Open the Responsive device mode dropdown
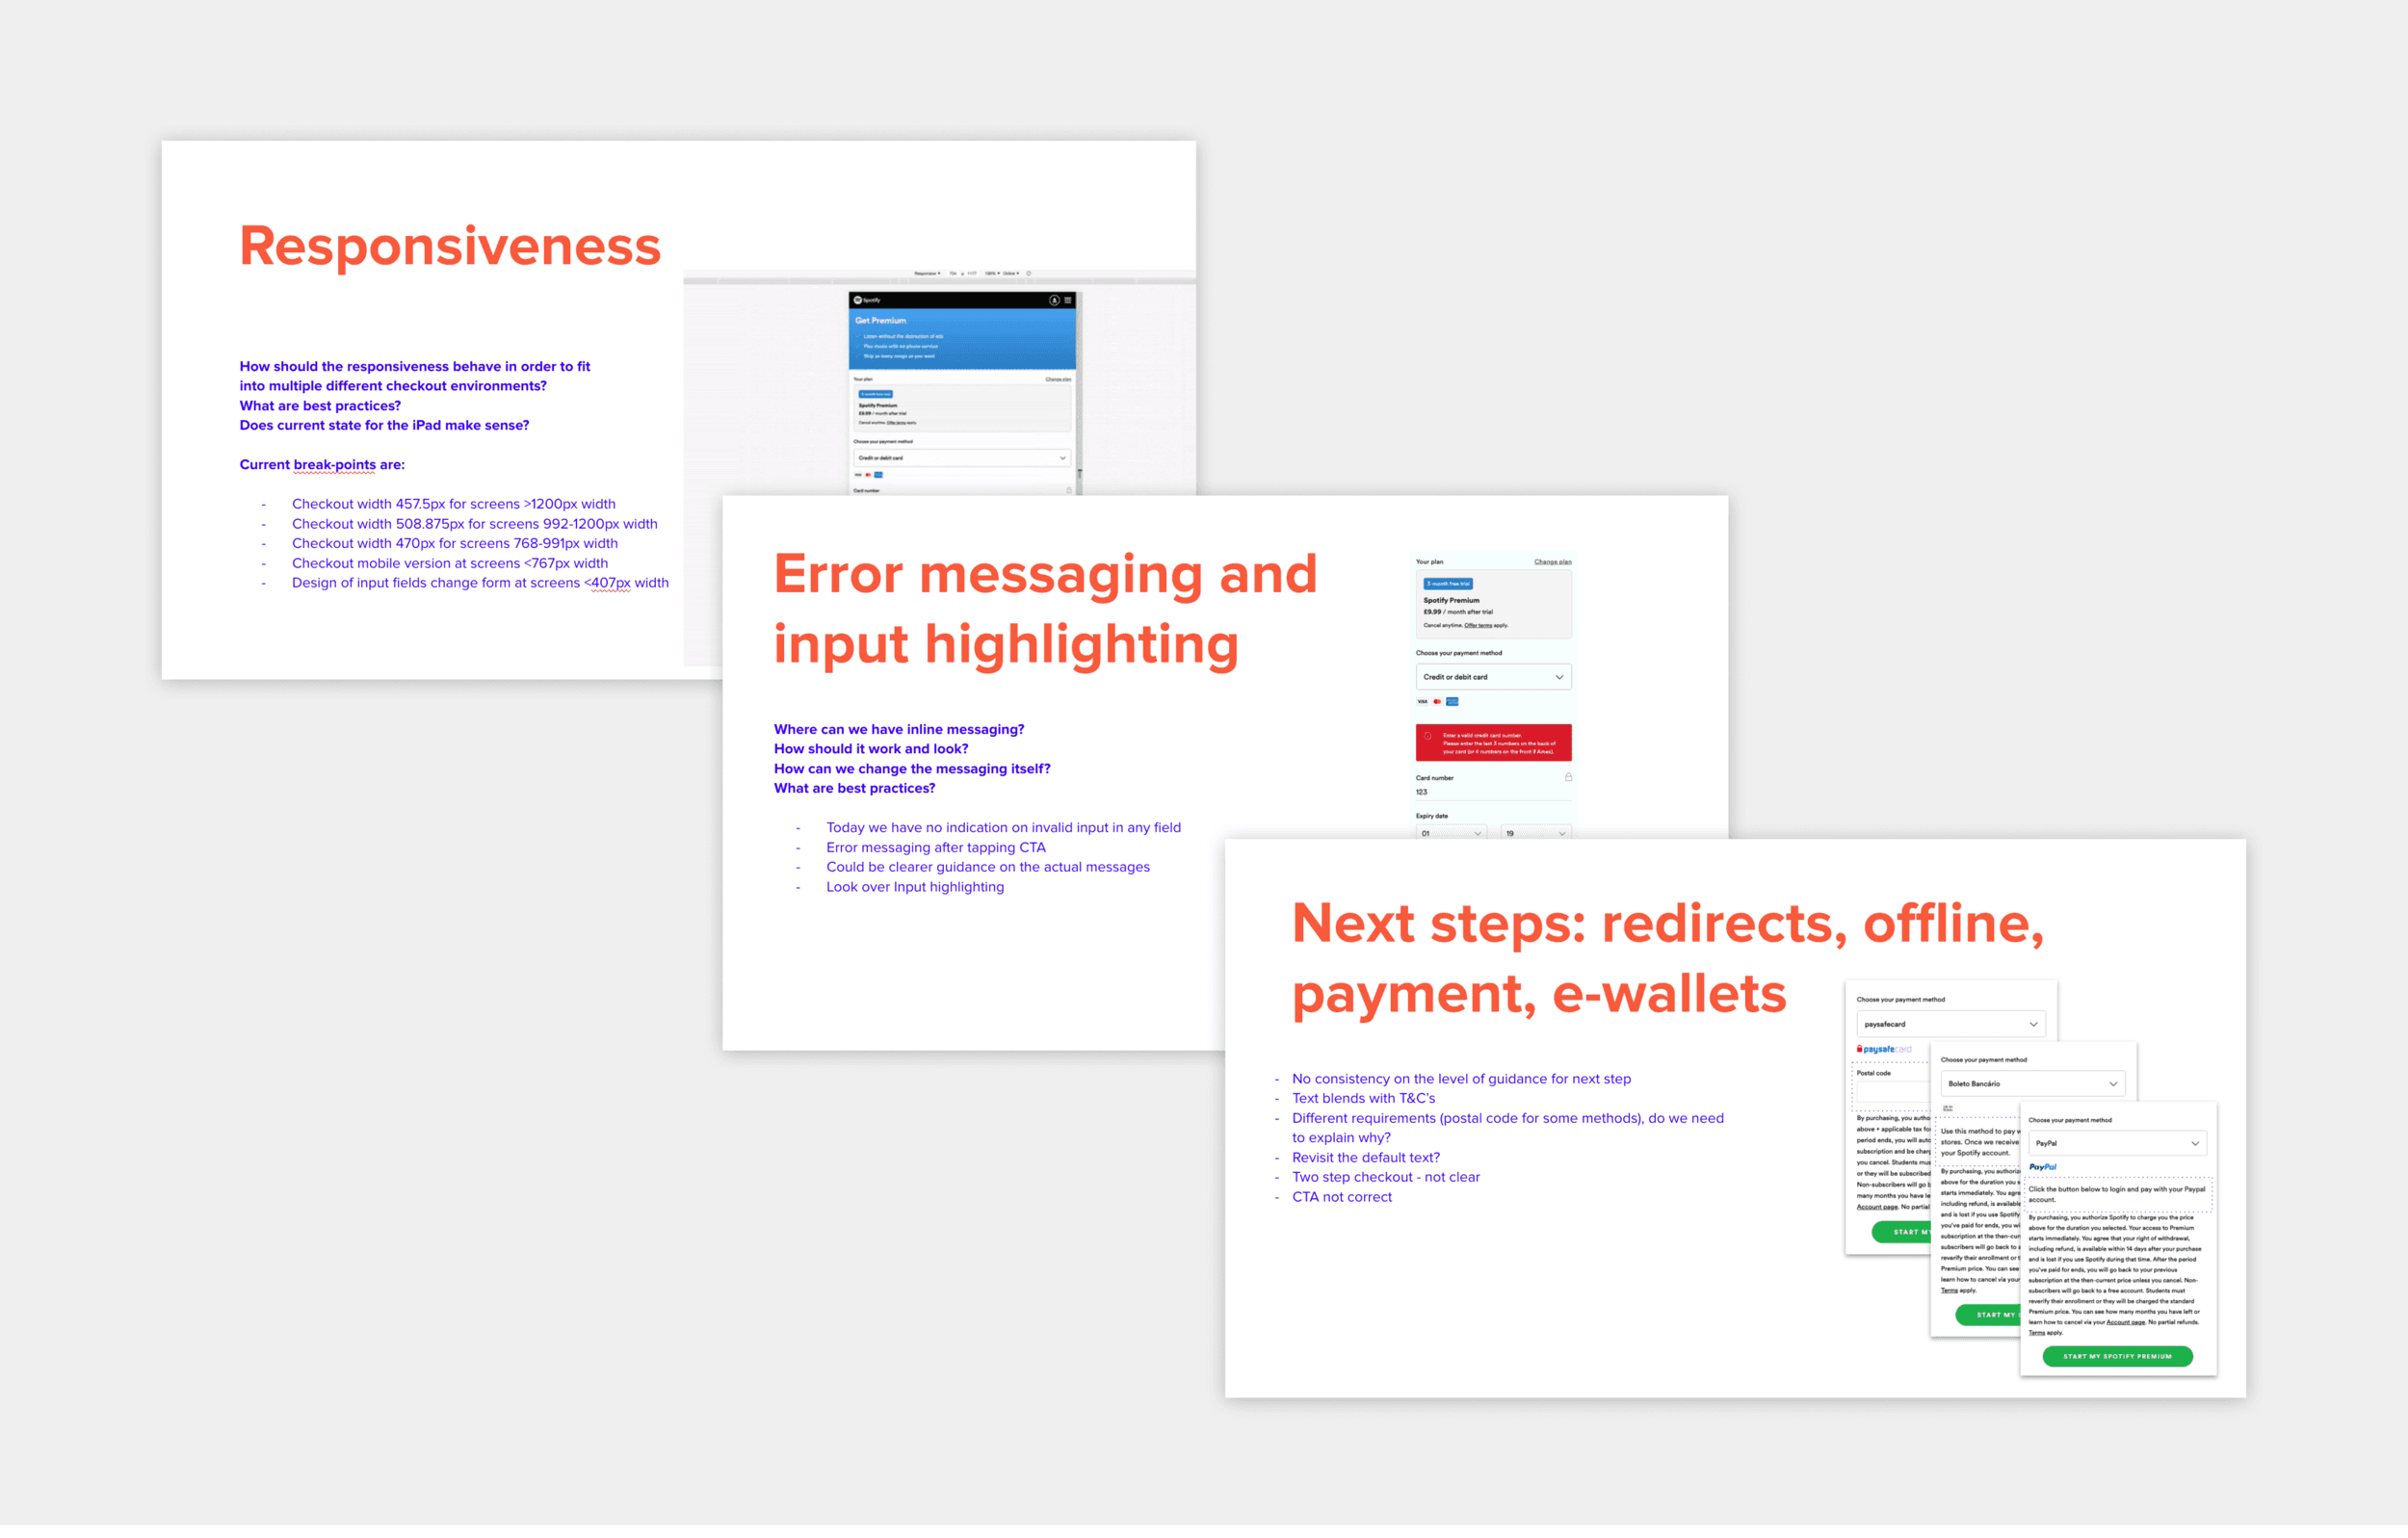Viewport: 2408px width, 1538px height. [x=927, y=273]
